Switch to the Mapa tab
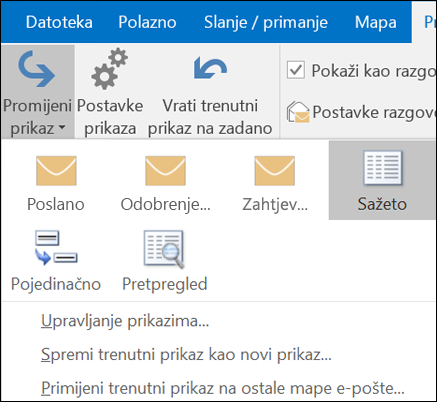The height and width of the screenshot is (402, 437). 376,22
